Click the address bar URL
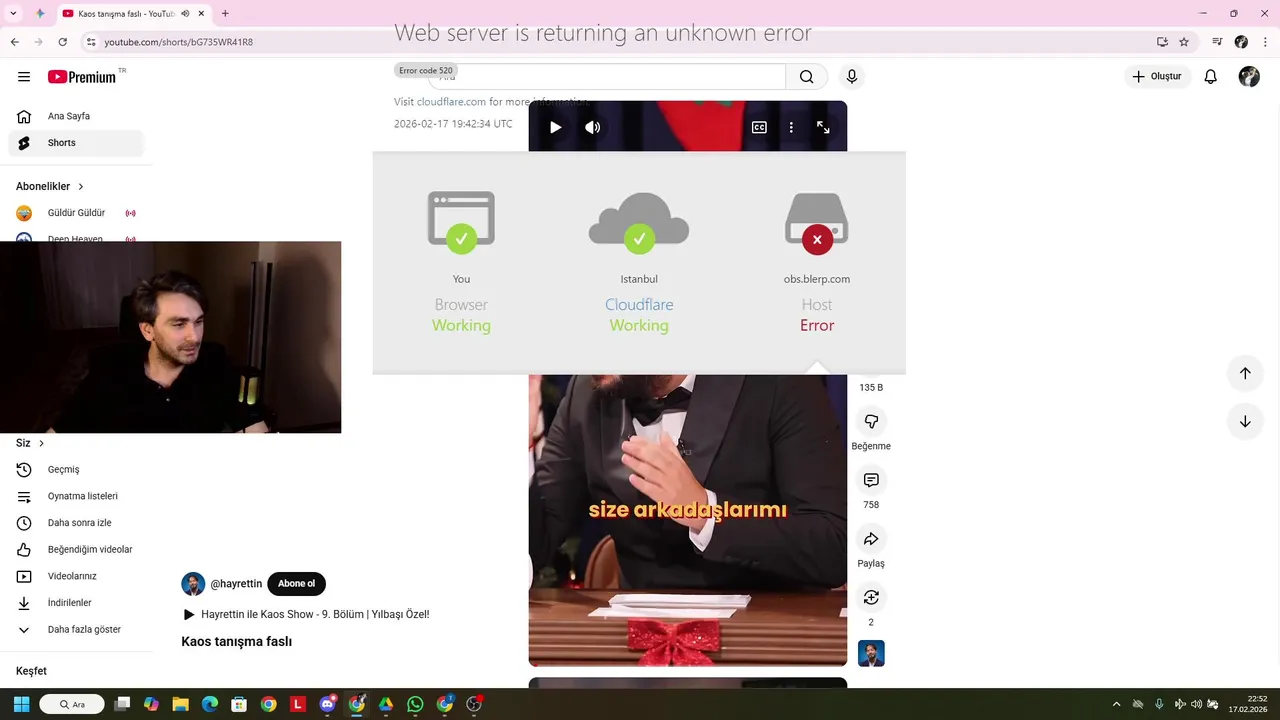1280x720 pixels. pos(179,42)
